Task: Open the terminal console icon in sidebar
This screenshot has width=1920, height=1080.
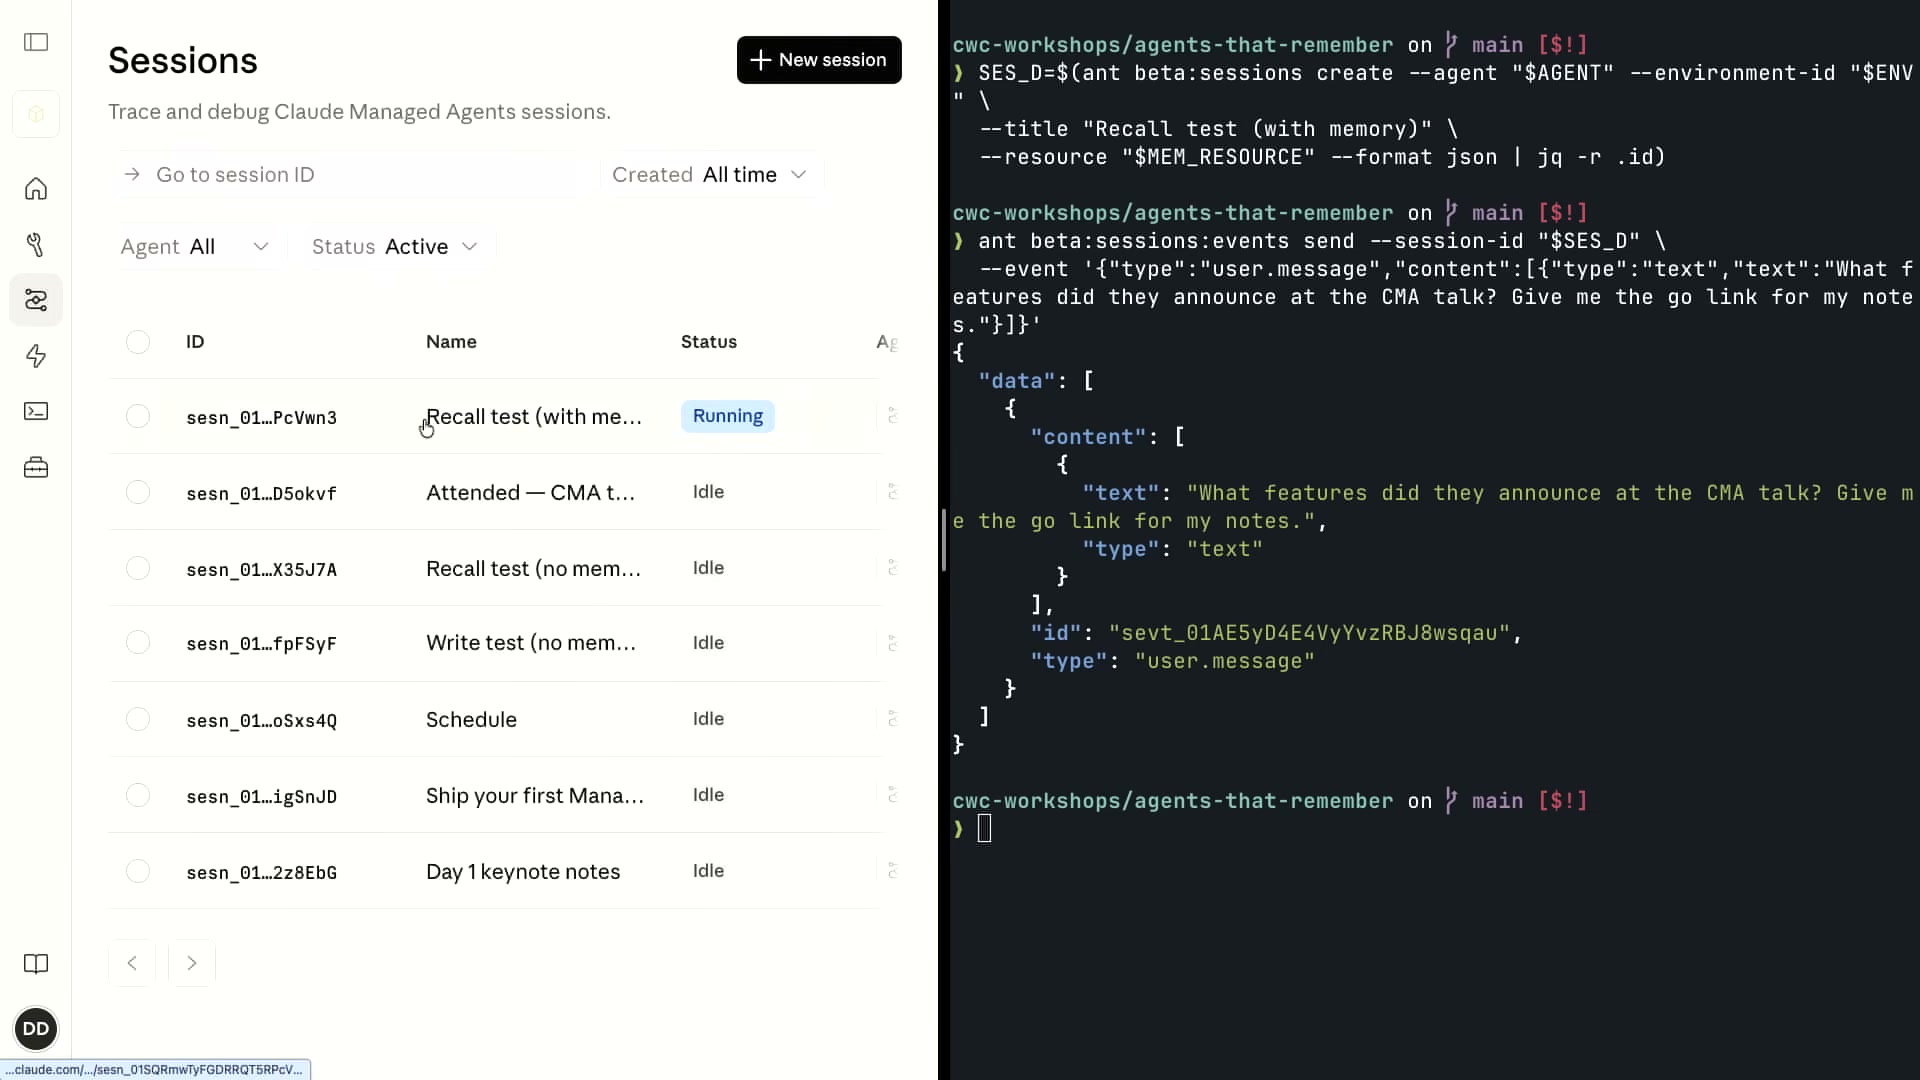Action: tap(36, 411)
